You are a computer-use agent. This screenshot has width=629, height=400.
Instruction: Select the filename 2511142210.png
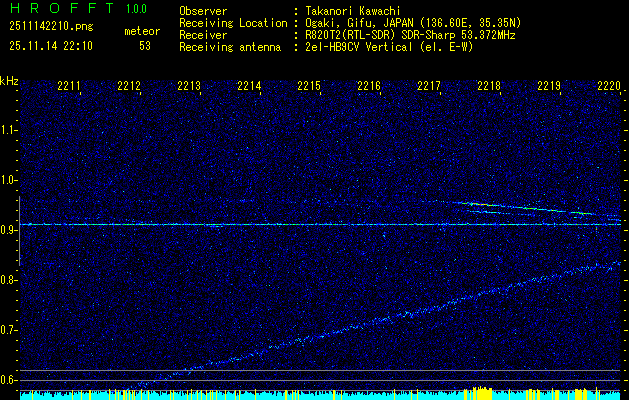(51, 27)
